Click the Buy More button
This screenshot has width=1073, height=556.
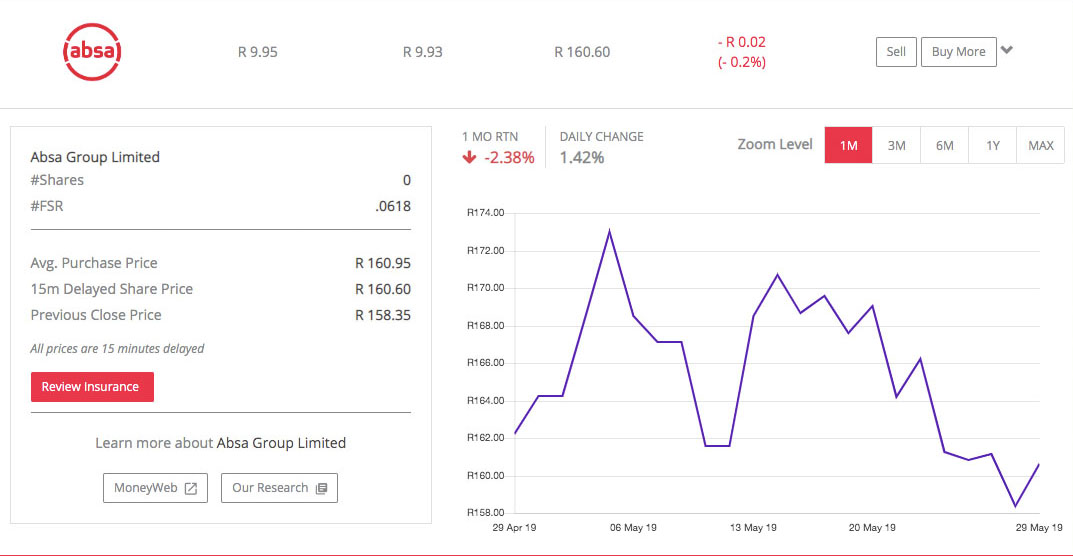[x=958, y=52]
